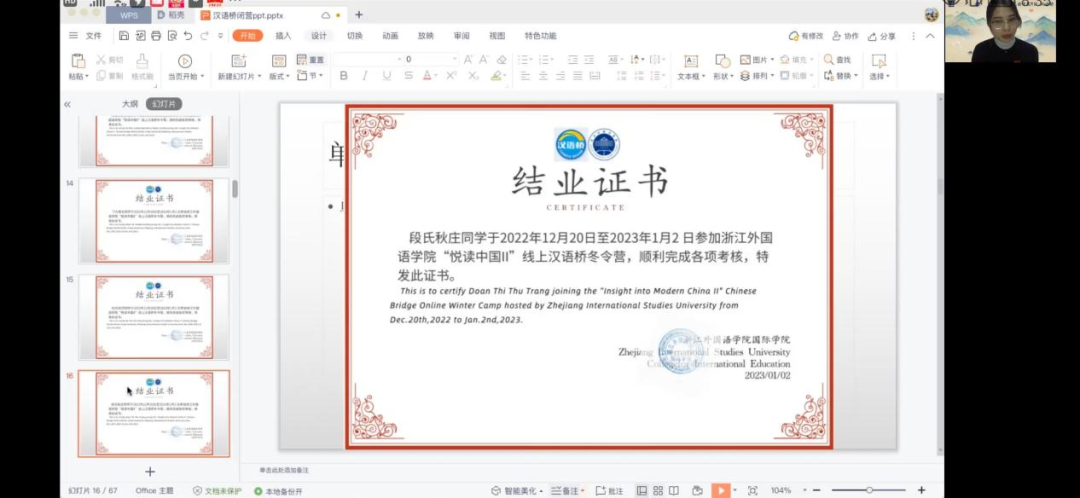Viewport: 1080px width, 498px height.
Task: Increase font size with the larger A icon
Action: 468,60
